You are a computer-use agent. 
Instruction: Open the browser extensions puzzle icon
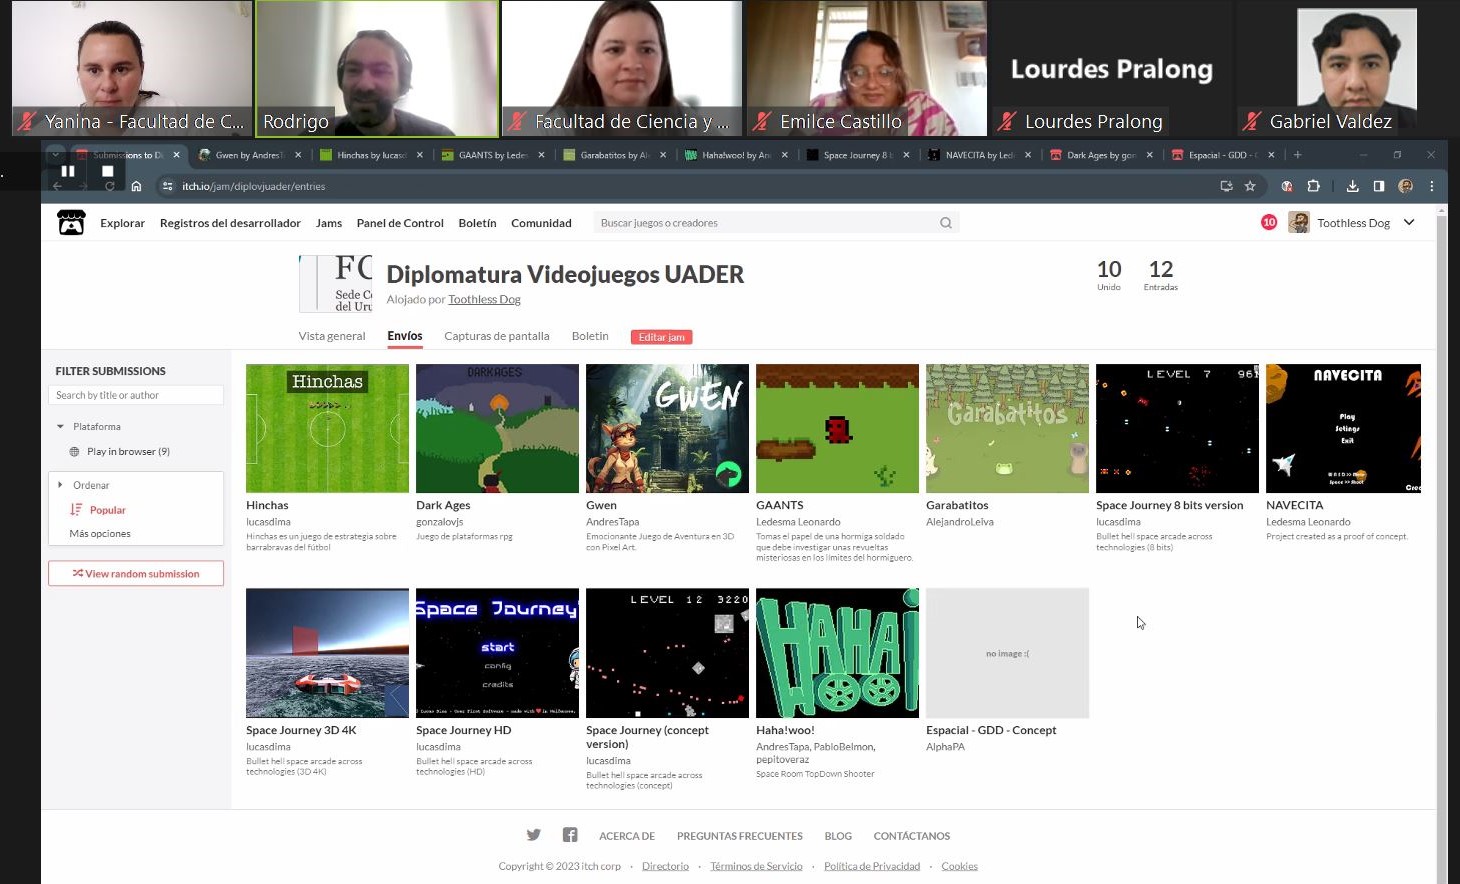coord(1313,186)
